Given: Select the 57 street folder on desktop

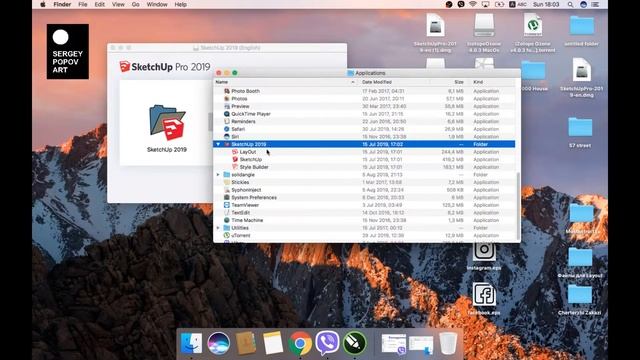Looking at the screenshot, I should click(580, 132).
